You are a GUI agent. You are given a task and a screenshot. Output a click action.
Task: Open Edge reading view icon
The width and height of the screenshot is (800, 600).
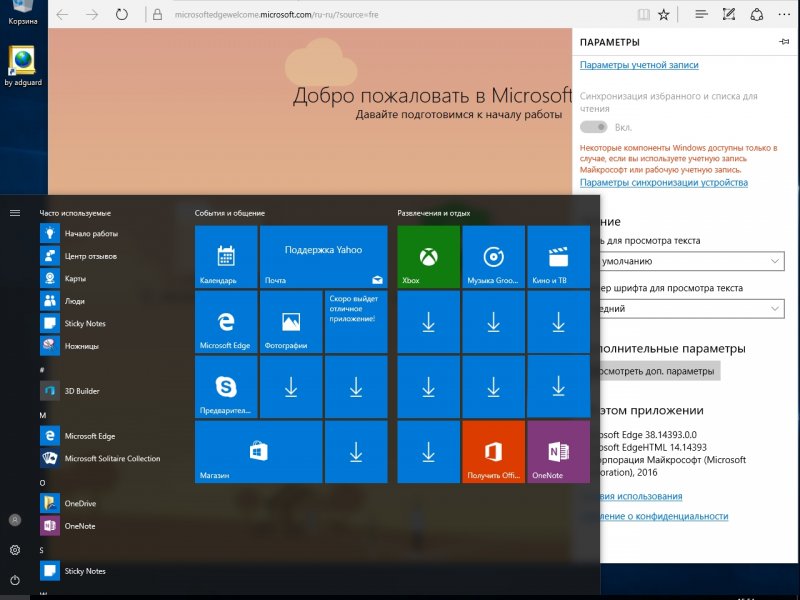(x=644, y=15)
